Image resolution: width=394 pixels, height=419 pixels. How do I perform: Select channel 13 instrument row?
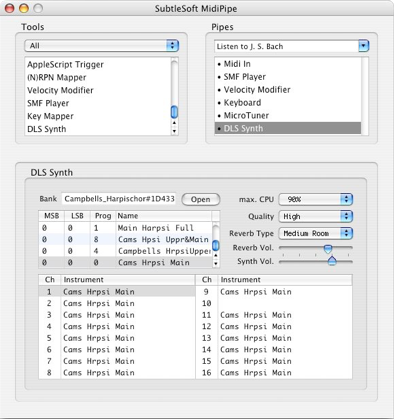coord(274,338)
